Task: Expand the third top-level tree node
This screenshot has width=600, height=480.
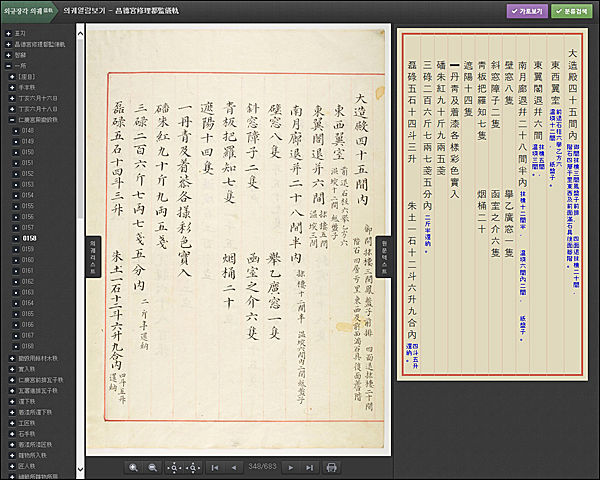Action: tap(8, 55)
